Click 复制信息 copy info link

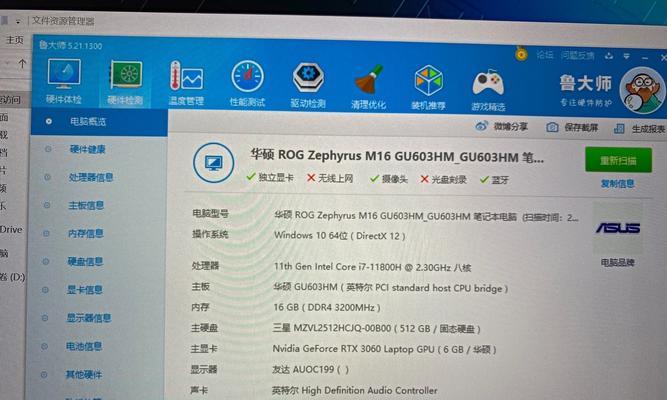tap(618, 183)
